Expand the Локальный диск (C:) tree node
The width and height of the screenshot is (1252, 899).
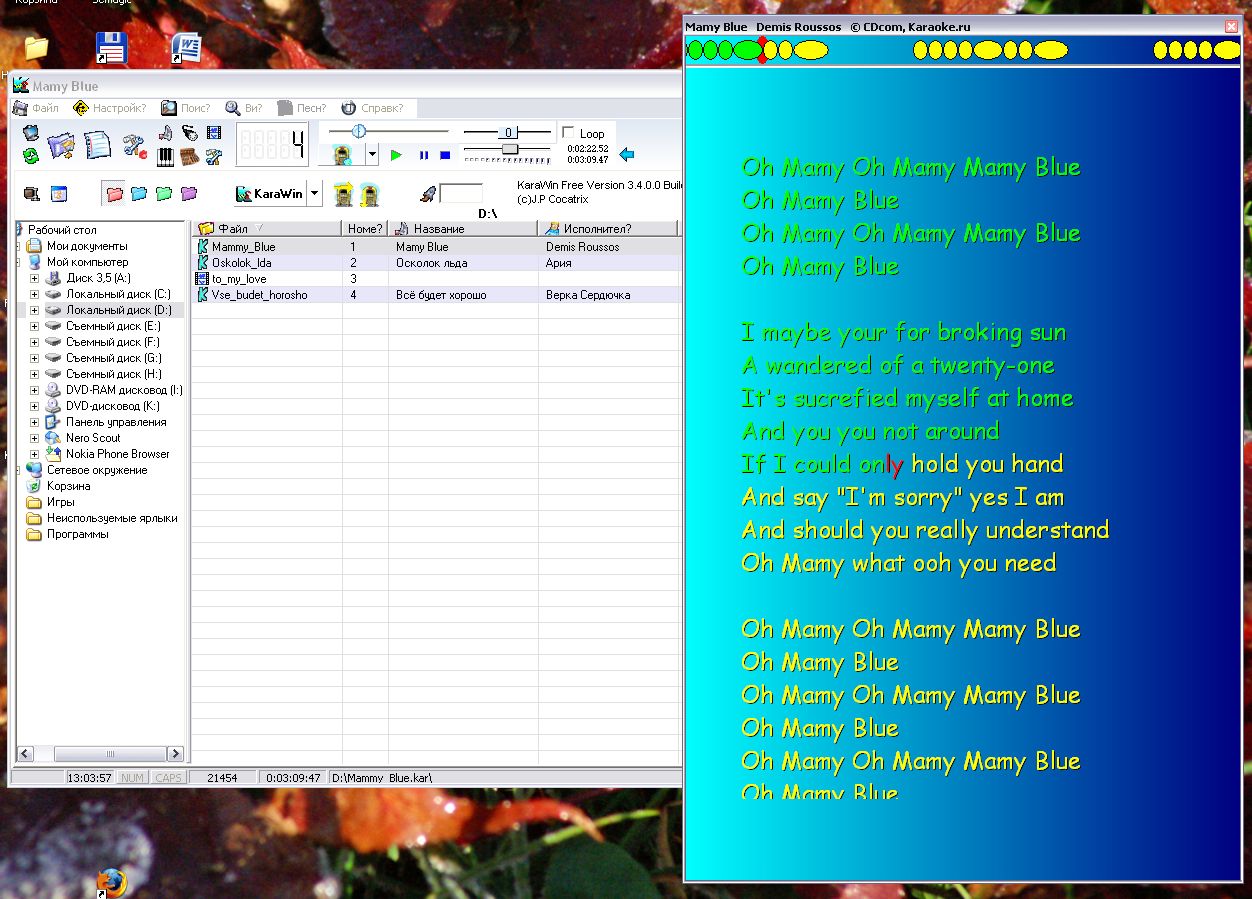tap(34, 294)
